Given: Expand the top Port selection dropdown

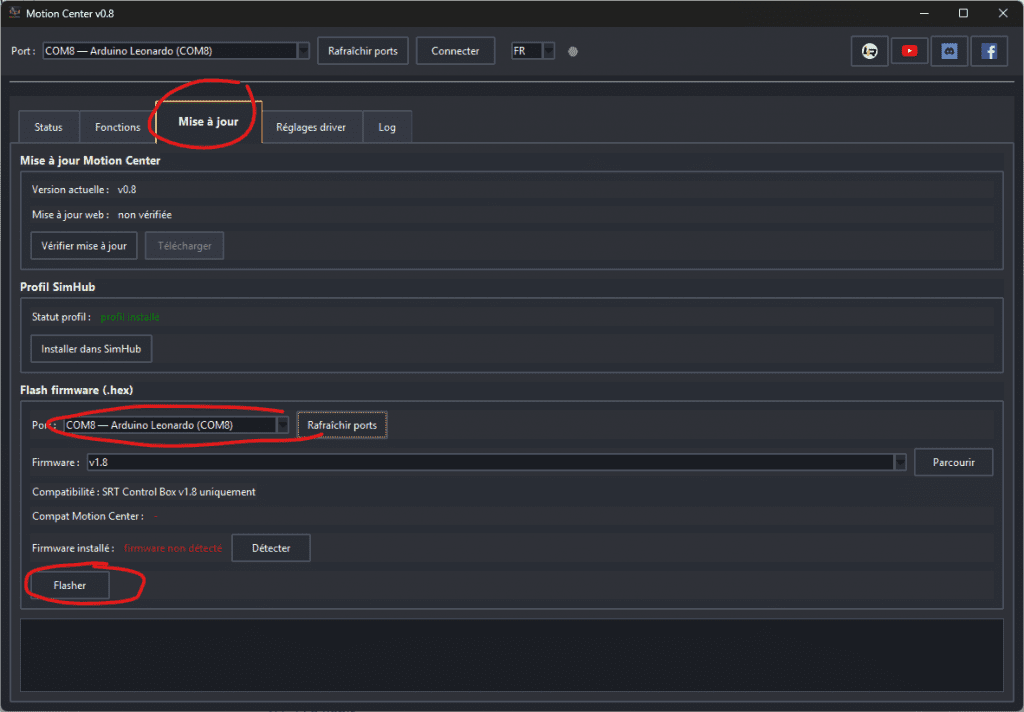Looking at the screenshot, I should pyautogui.click(x=303, y=51).
